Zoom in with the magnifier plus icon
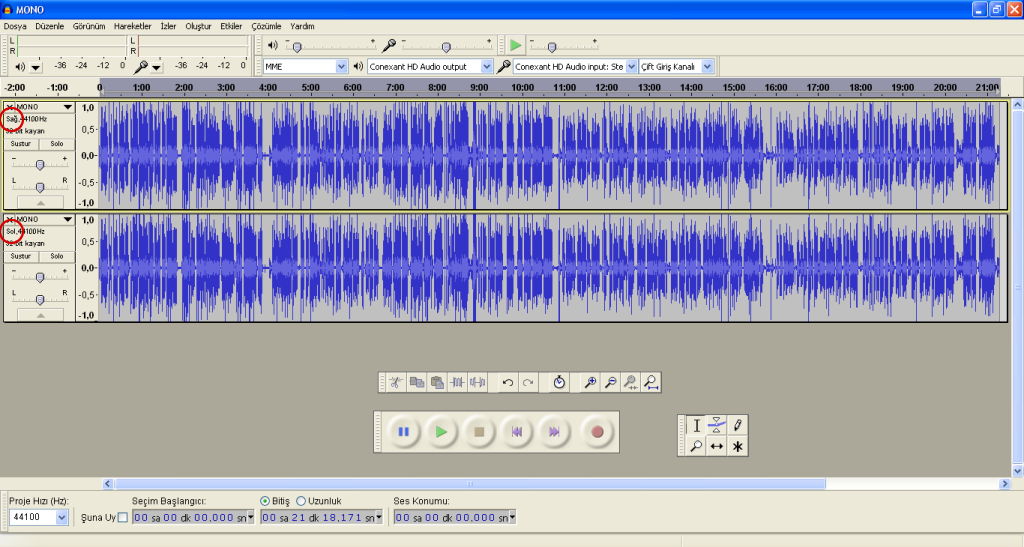The height and width of the screenshot is (547, 1024). click(590, 383)
